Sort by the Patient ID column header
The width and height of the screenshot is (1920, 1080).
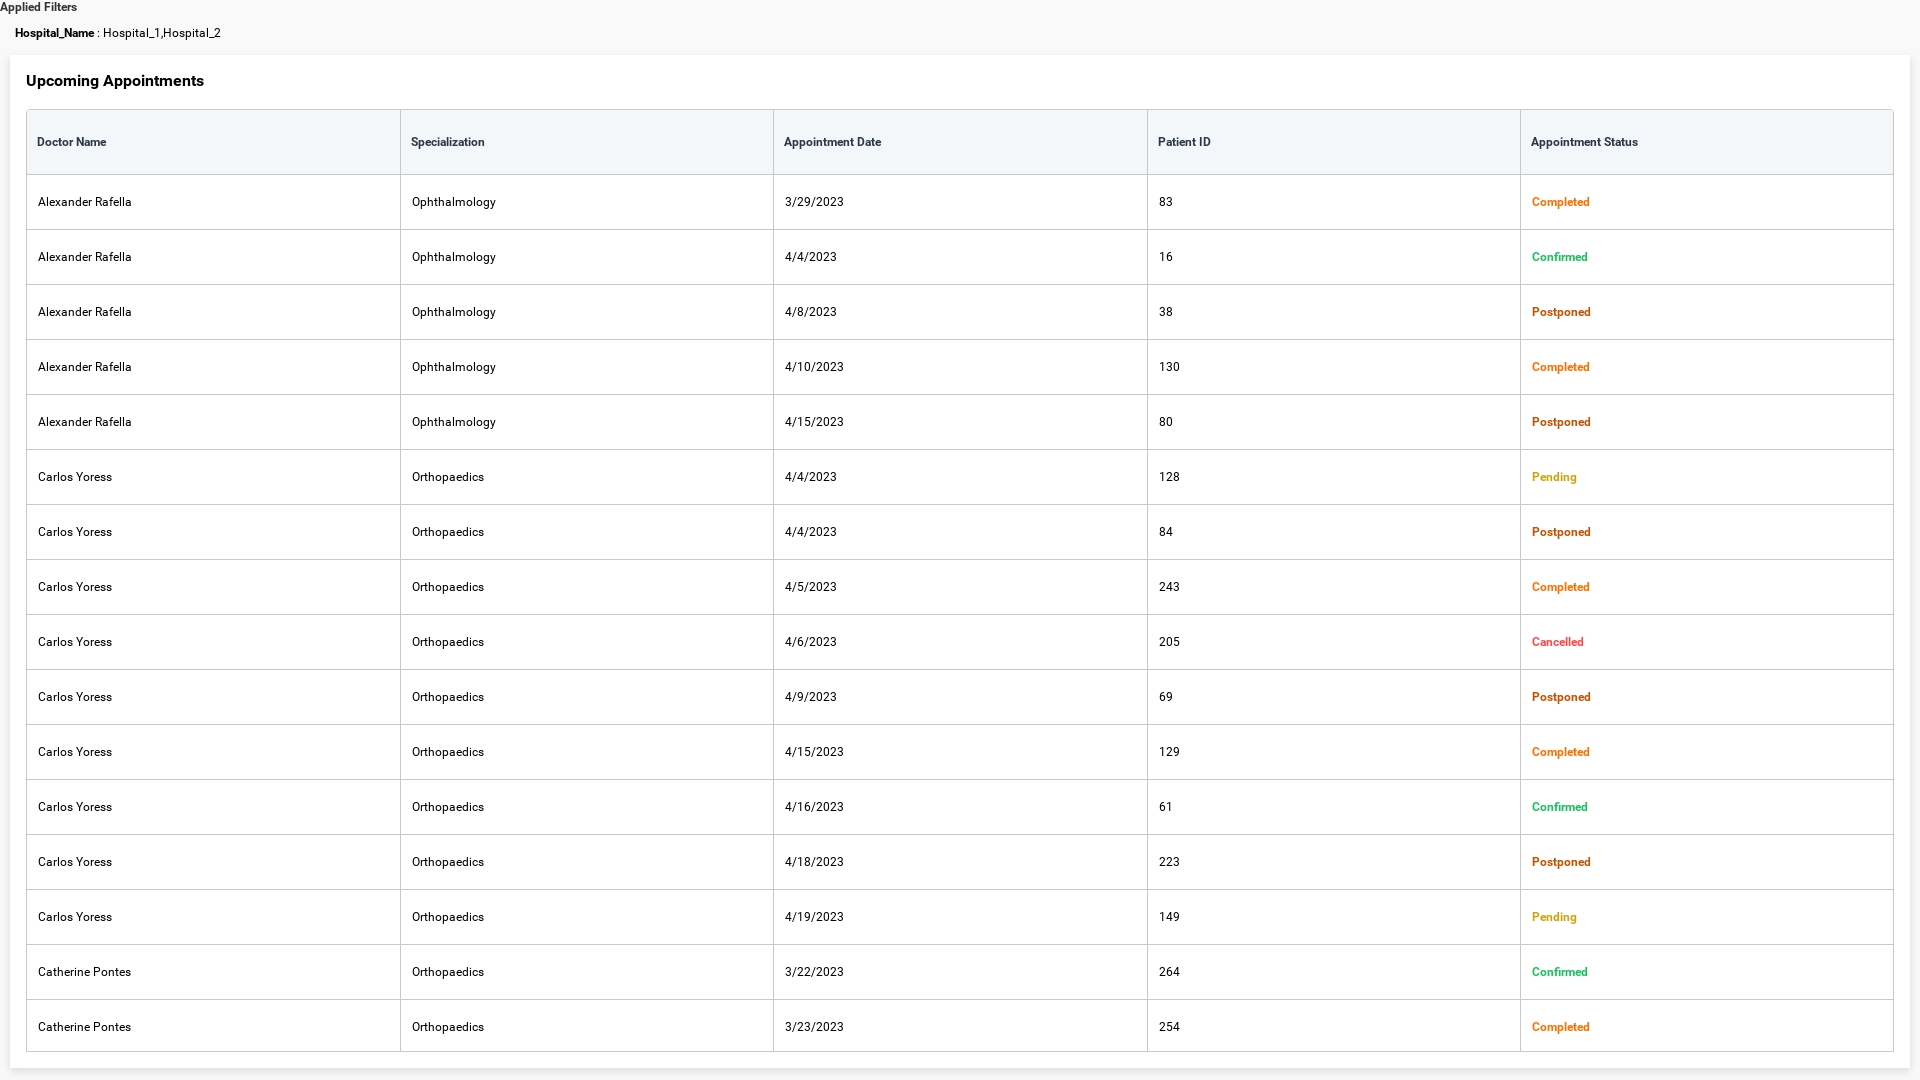coord(1184,142)
